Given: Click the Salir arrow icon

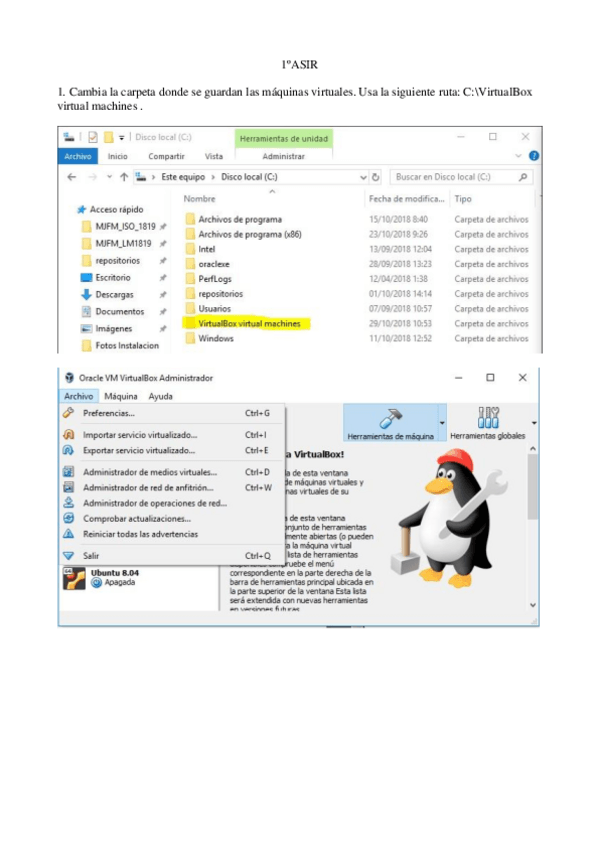Looking at the screenshot, I should point(68,555).
